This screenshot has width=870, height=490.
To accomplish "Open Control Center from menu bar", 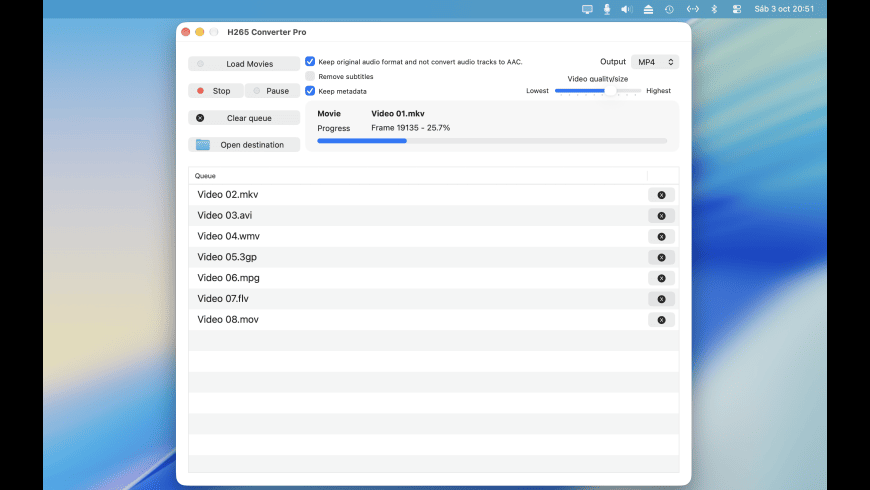I will point(737,9).
